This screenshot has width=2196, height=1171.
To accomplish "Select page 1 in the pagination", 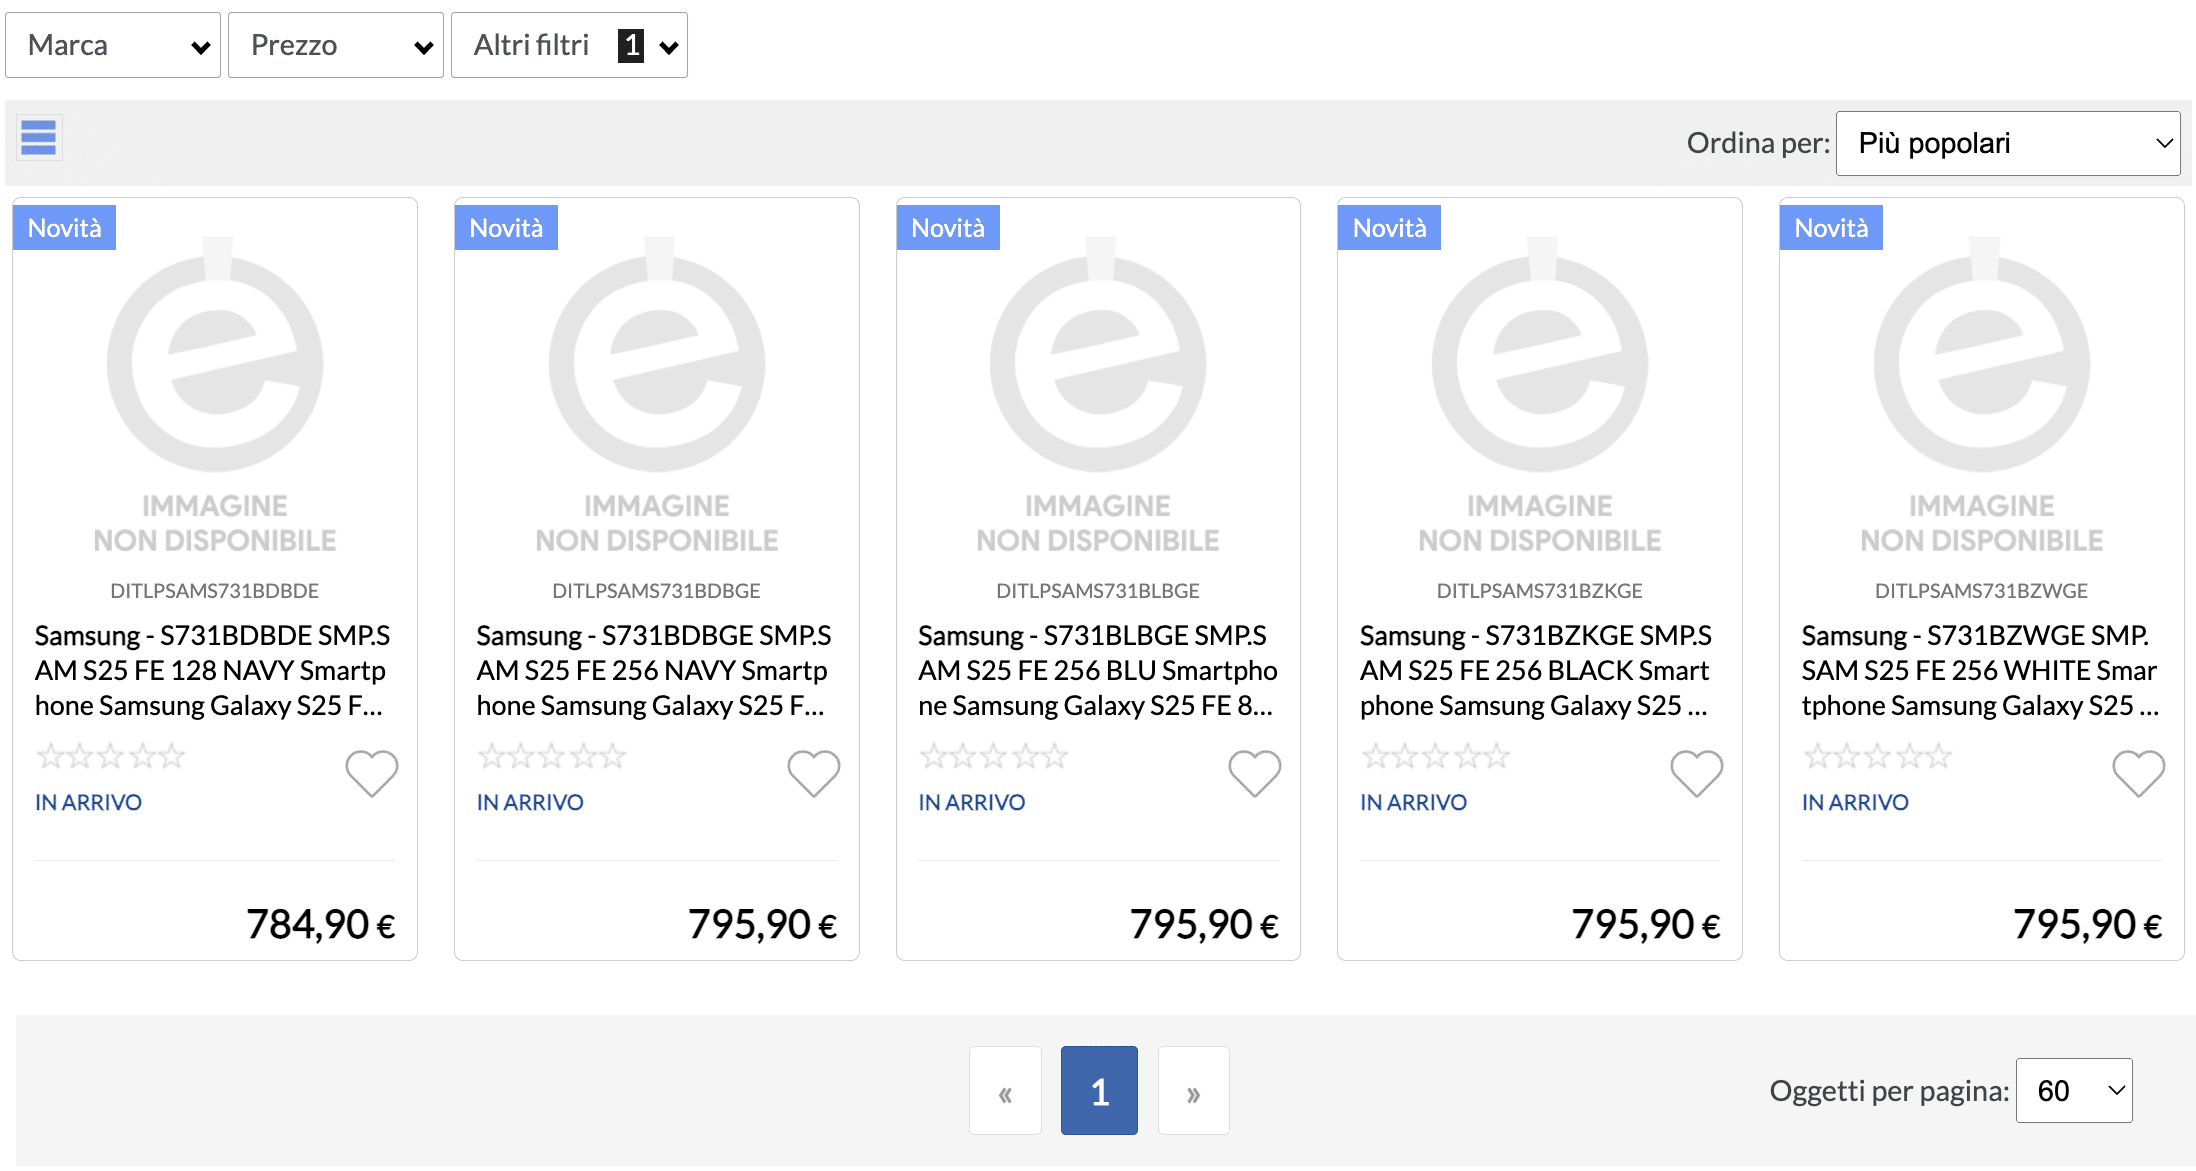I will point(1099,1090).
